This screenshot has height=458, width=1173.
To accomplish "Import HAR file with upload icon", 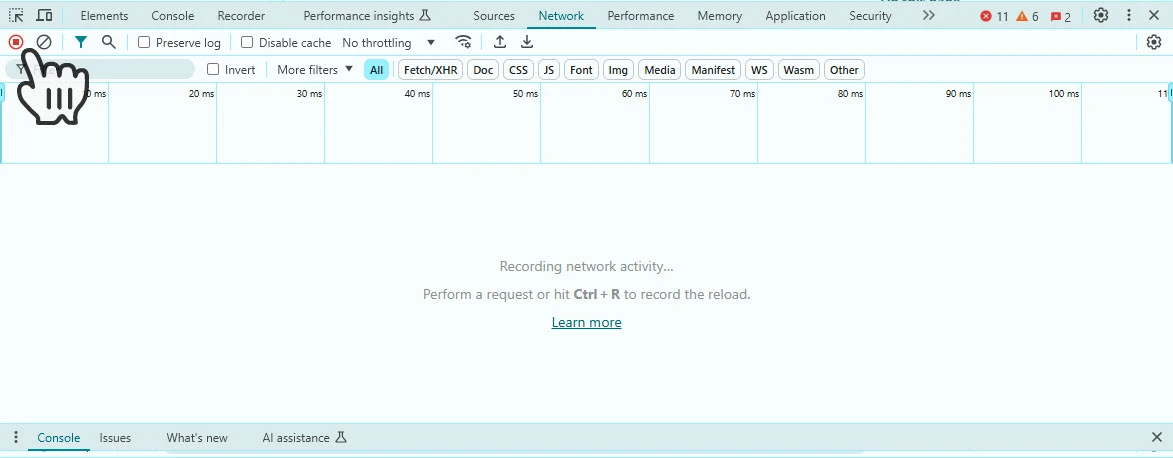I will click(500, 43).
